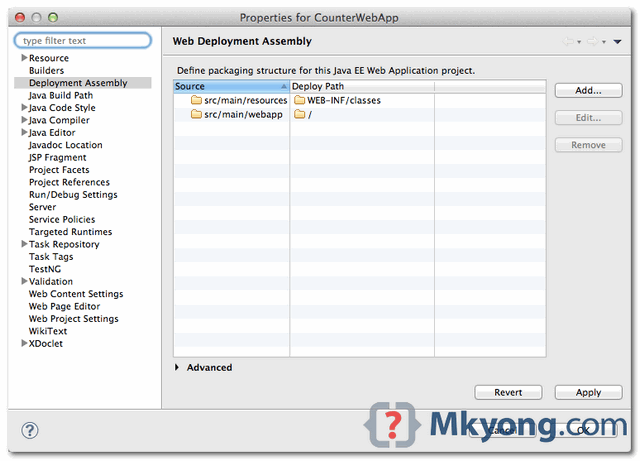This screenshot has width=640, height=461.
Task: Open Javadoc Location settings
Action: pyautogui.click(x=66, y=145)
